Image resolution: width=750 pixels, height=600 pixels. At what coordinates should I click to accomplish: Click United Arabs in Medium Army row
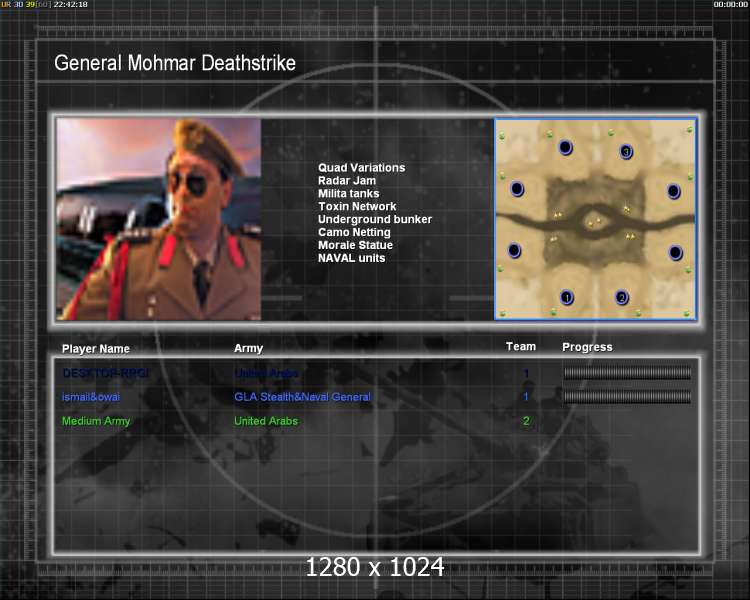coord(266,421)
